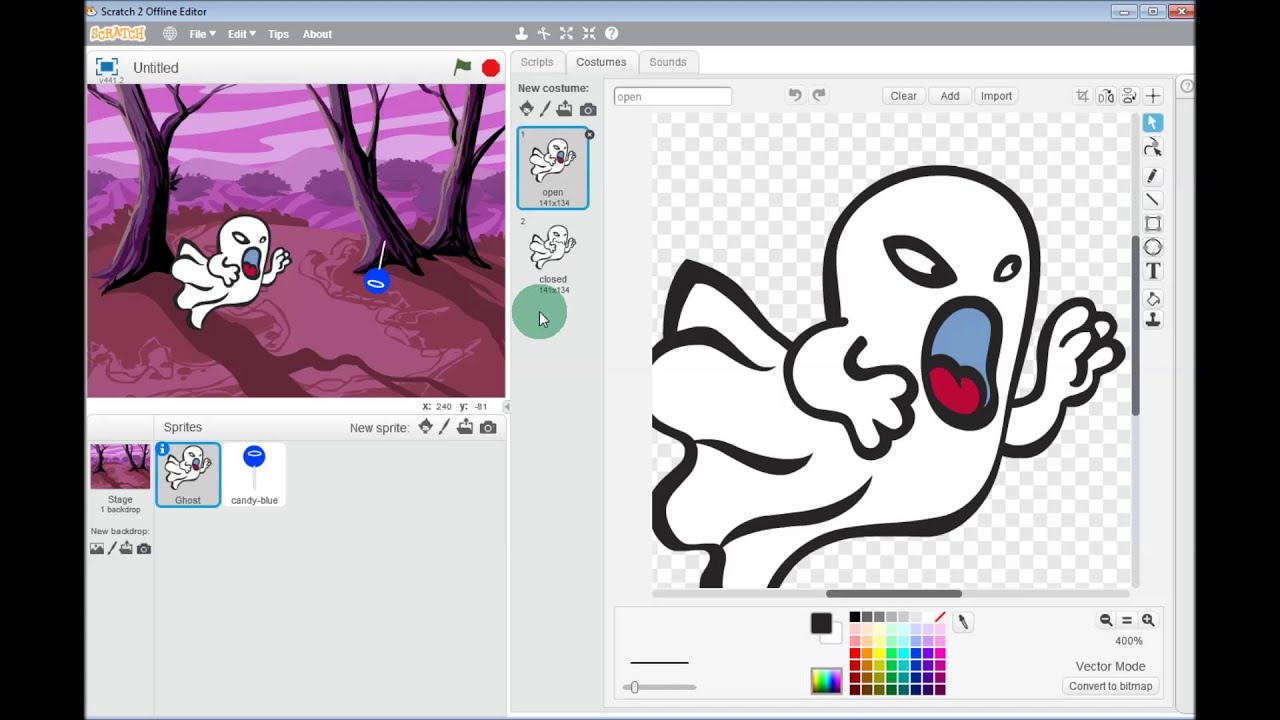Screen dimensions: 1280x720
Task: Choose new costume from library icon
Action: coord(526,109)
